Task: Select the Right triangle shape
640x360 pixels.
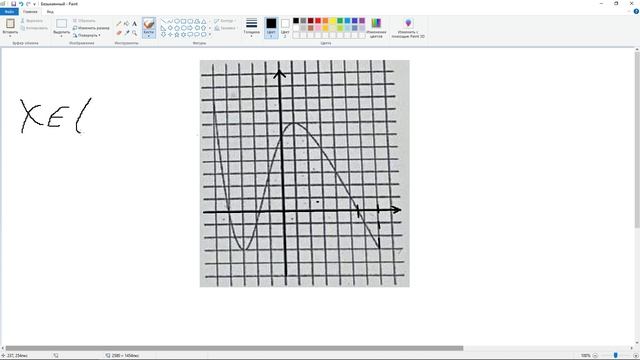Action: (163, 28)
